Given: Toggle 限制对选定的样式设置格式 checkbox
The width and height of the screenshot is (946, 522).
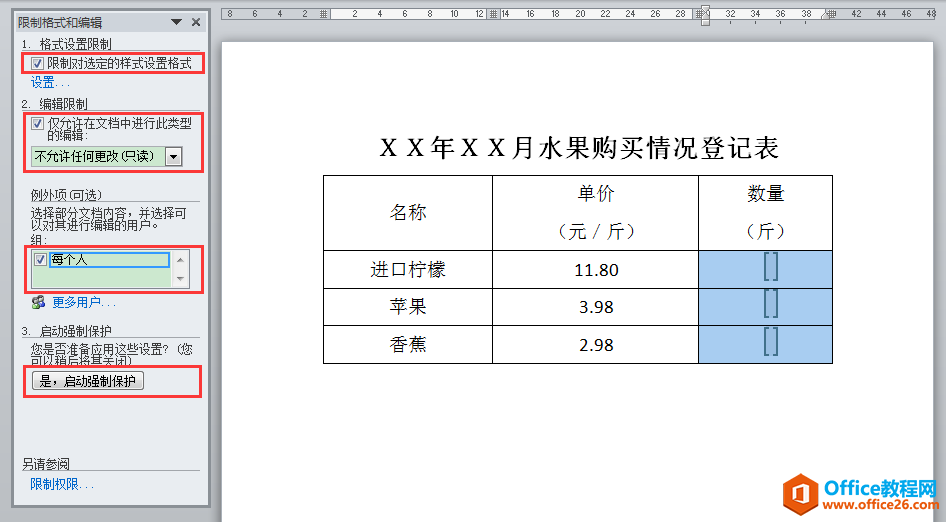Looking at the screenshot, I should [37, 63].
